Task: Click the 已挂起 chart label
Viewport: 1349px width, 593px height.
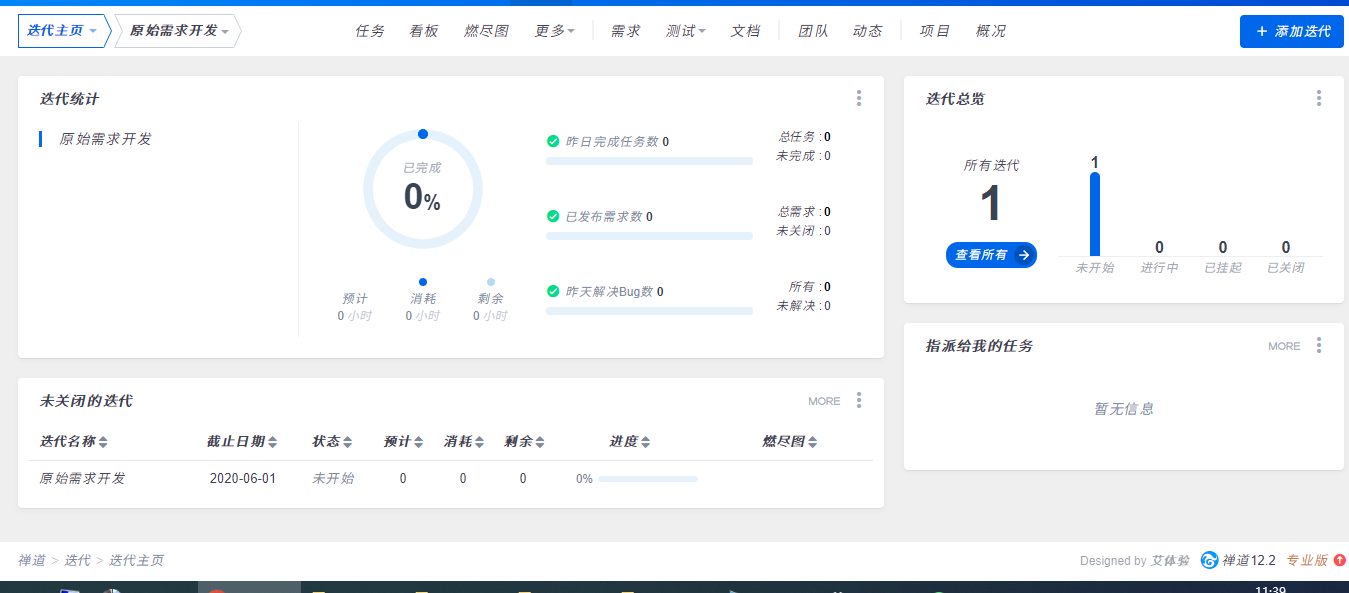Action: point(1222,268)
